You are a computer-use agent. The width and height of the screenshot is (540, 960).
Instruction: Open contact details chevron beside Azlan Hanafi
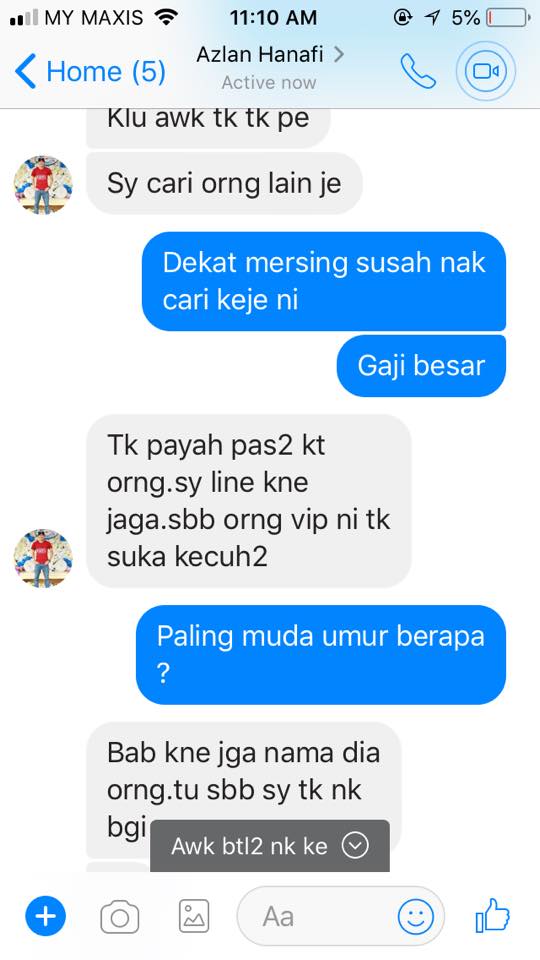(339, 54)
